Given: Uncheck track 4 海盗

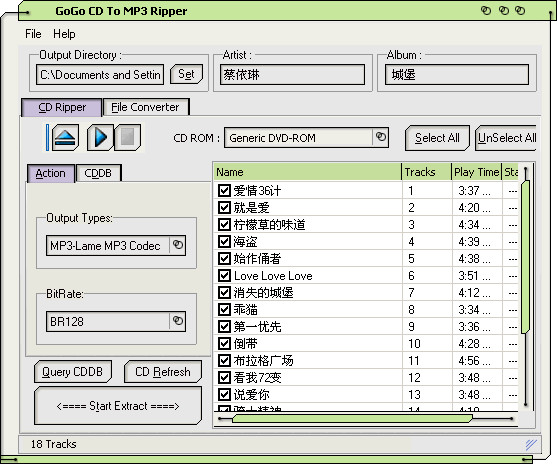Looking at the screenshot, I should pyautogui.click(x=224, y=242).
